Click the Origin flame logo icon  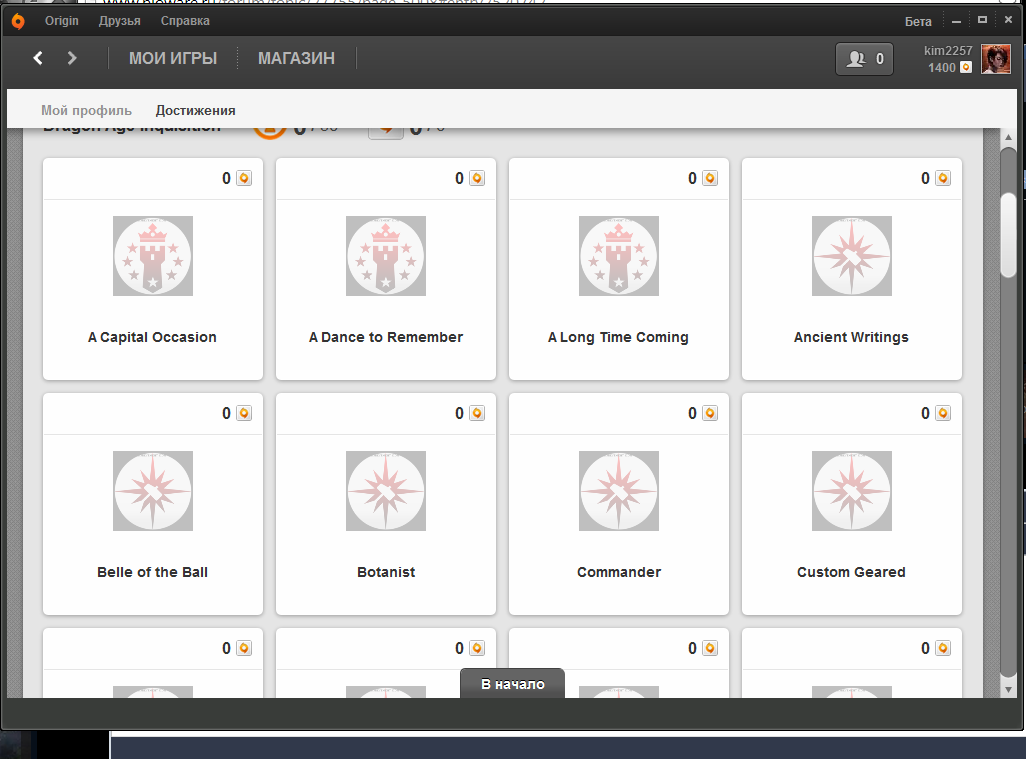coord(18,22)
